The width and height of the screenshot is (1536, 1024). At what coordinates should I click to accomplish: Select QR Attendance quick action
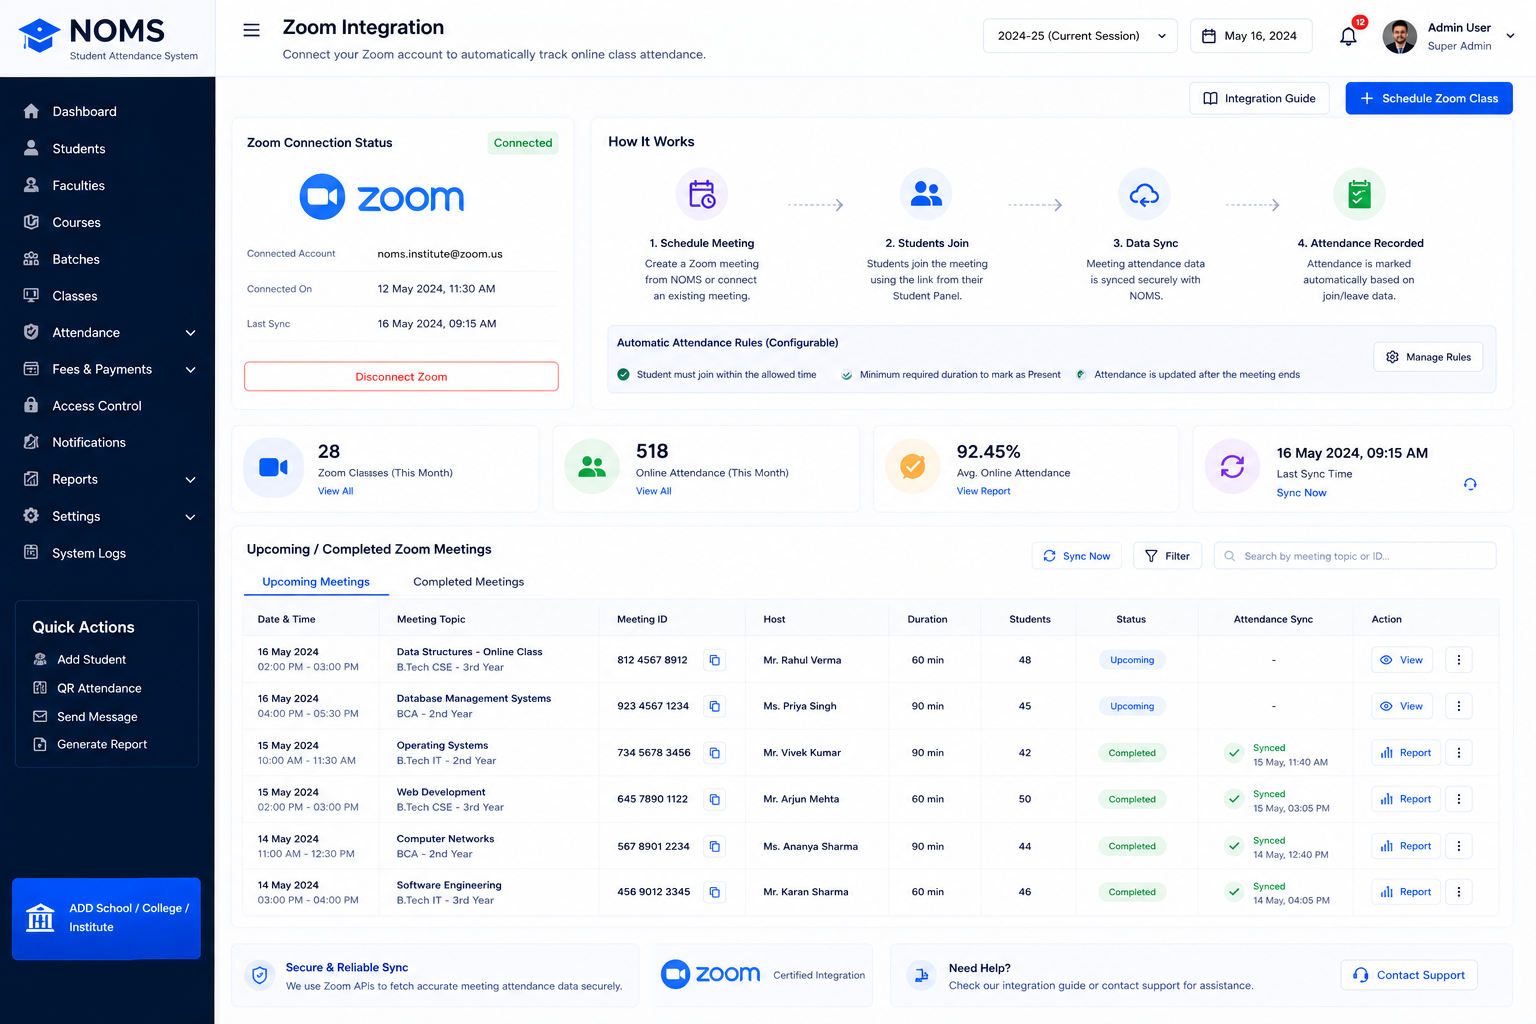click(88, 688)
